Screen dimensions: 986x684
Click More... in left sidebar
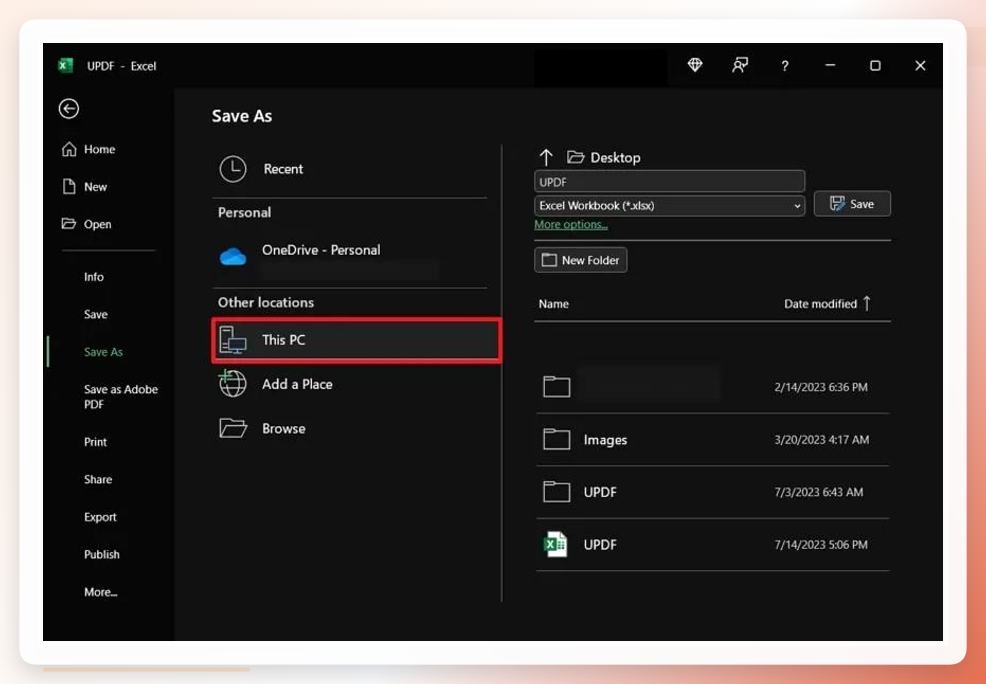101,592
